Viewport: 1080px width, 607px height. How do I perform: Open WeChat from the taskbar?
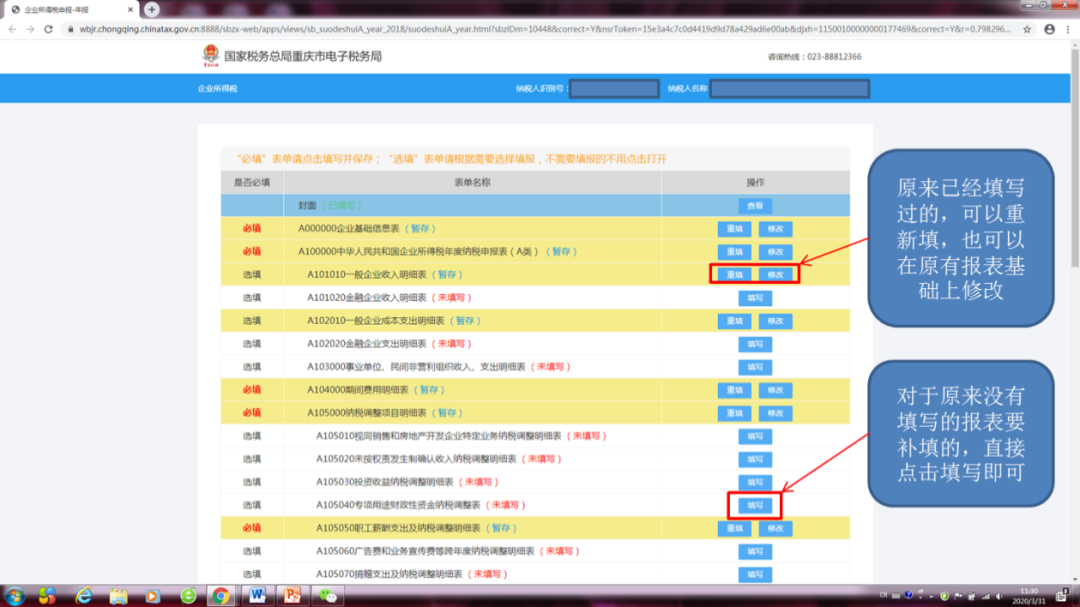(327, 596)
